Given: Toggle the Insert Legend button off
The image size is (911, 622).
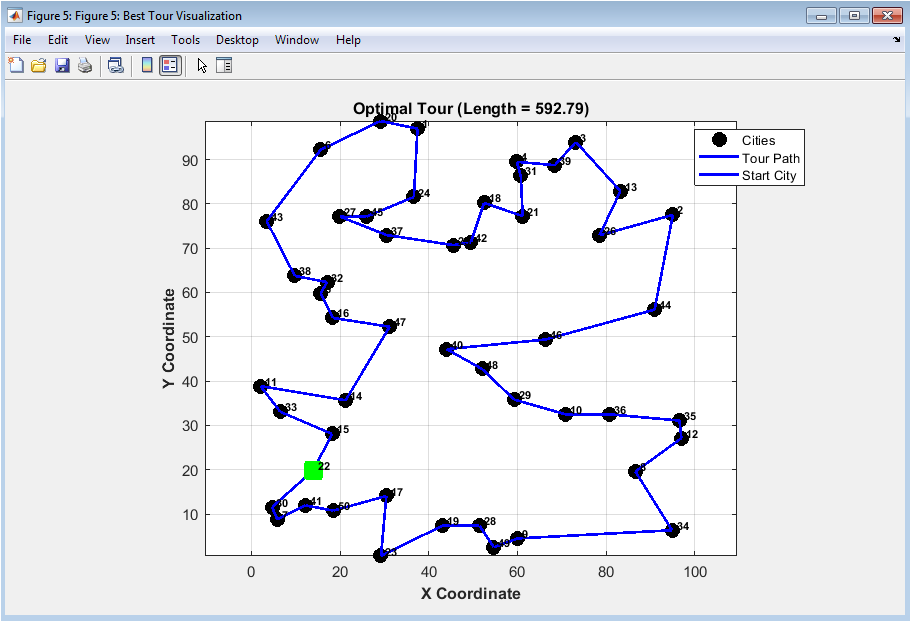Looking at the screenshot, I should click(x=170, y=66).
